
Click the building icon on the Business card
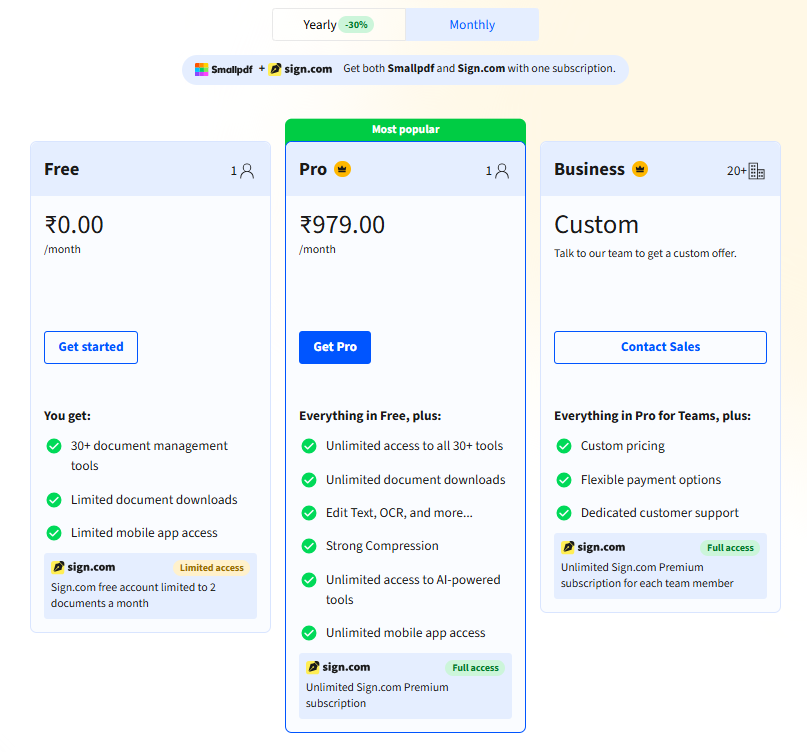tap(757, 171)
